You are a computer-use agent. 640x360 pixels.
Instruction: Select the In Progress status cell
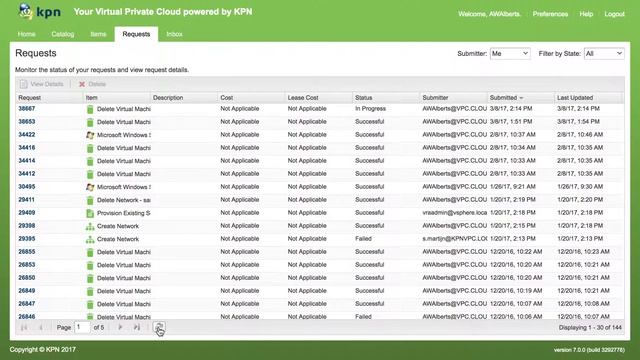(370, 109)
